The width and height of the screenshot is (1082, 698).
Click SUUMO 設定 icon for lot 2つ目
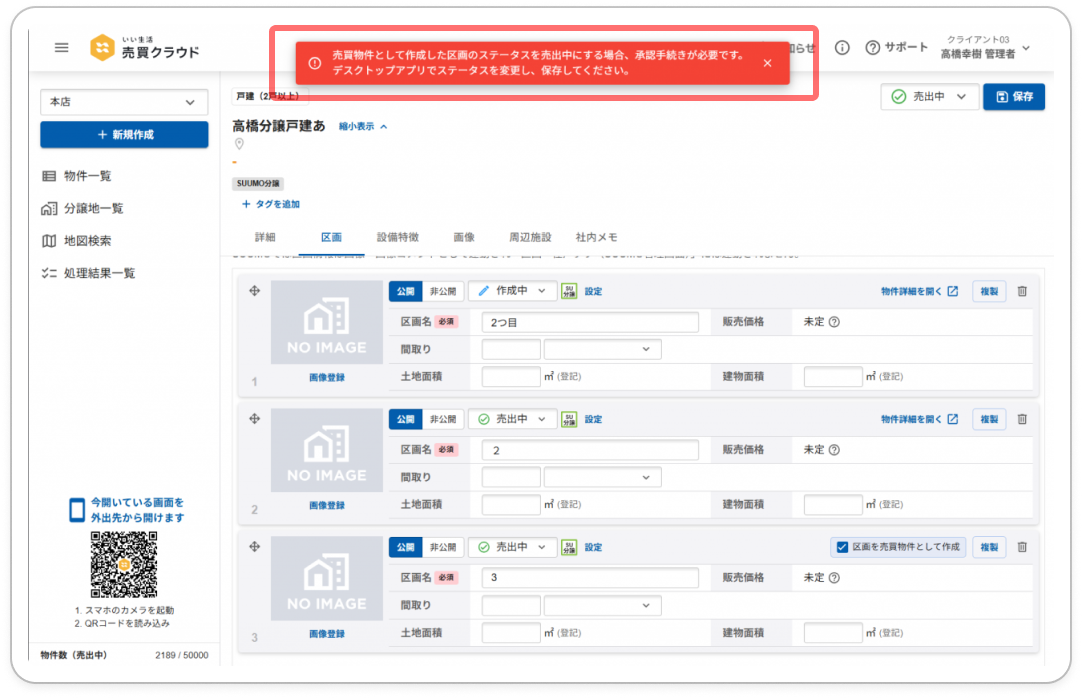[x=569, y=291]
